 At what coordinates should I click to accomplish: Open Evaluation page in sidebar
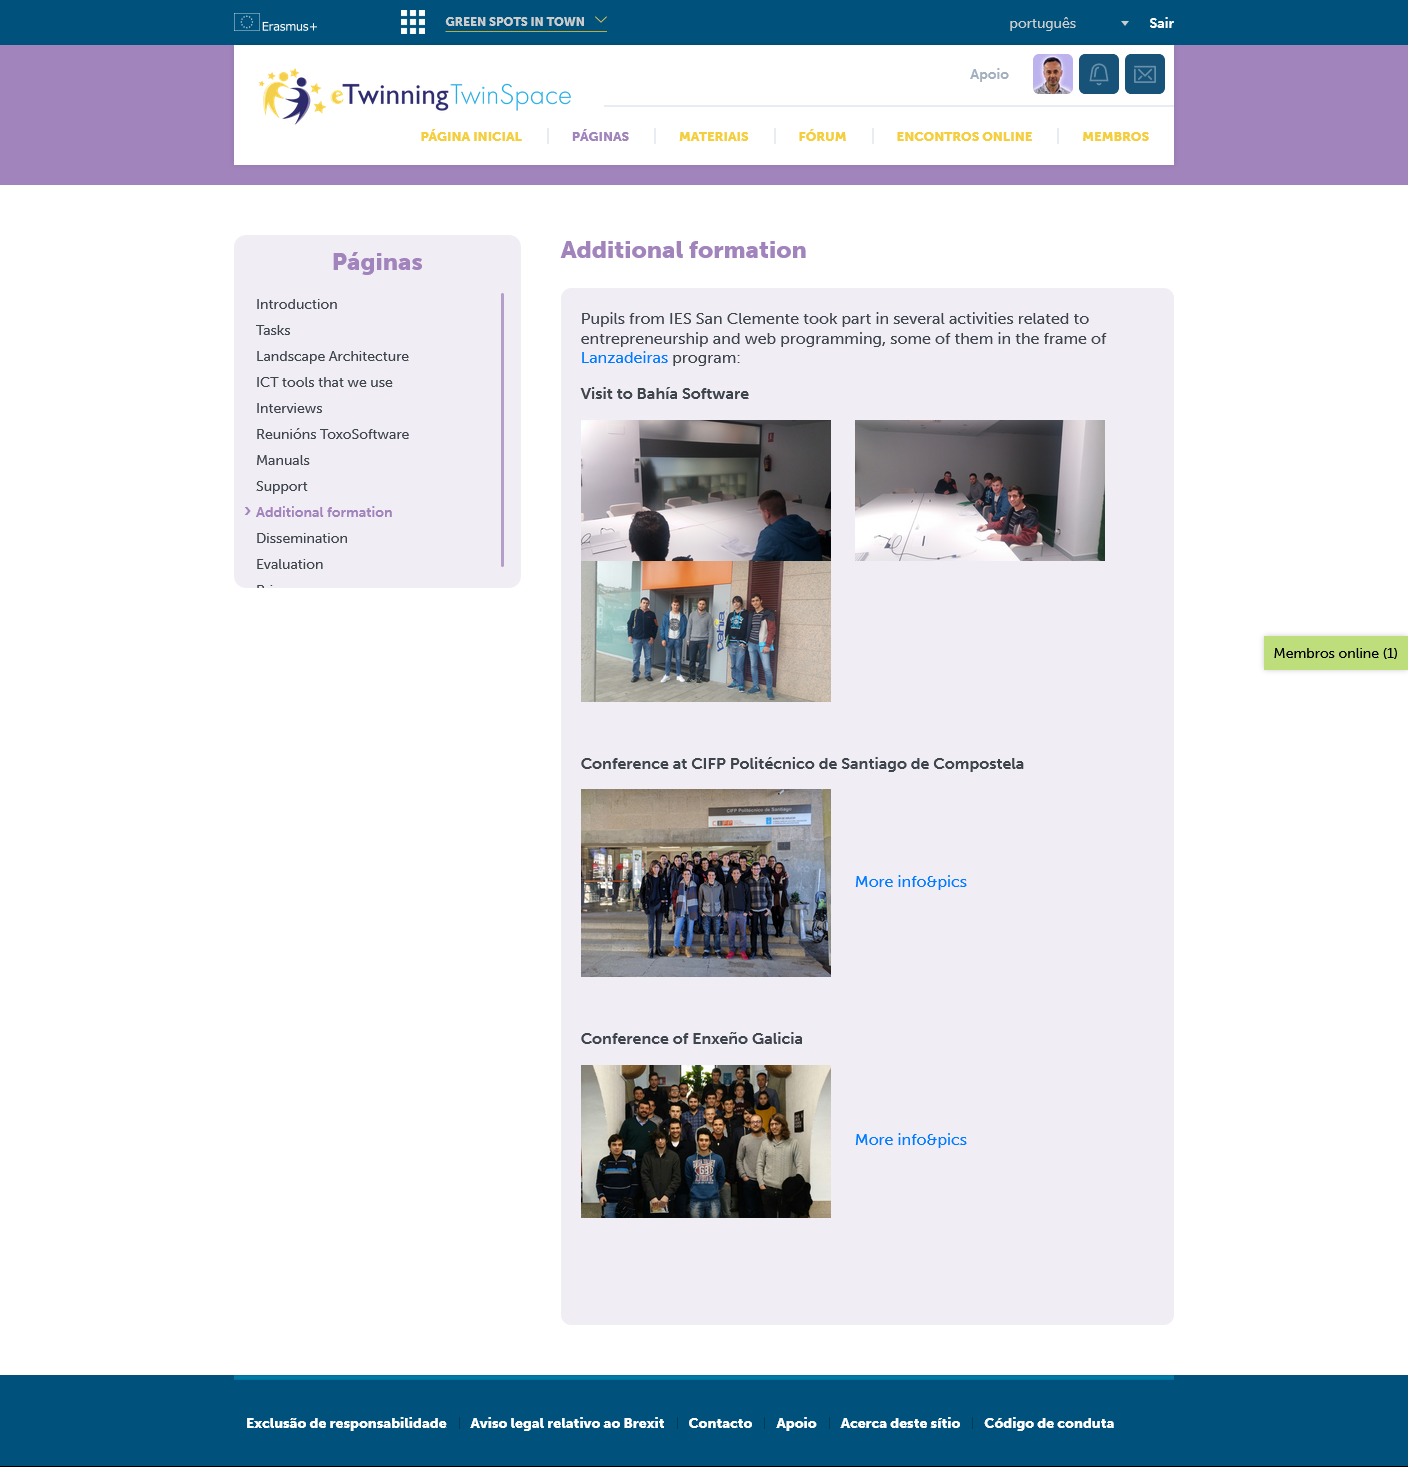coord(289,564)
